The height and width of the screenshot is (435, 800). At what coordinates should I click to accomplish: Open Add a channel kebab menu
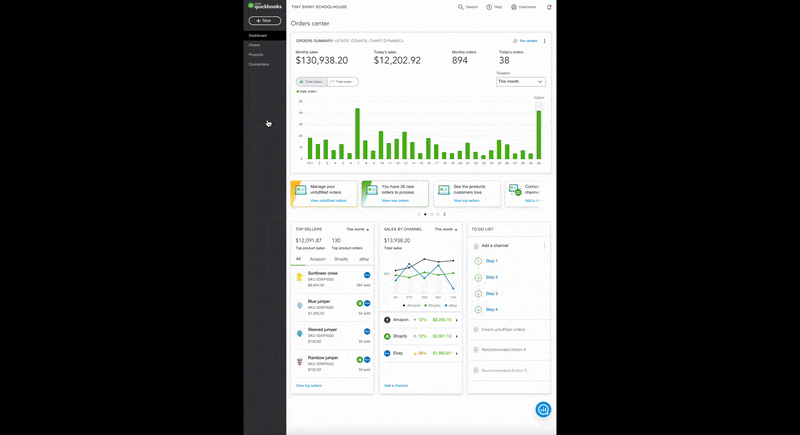544,246
